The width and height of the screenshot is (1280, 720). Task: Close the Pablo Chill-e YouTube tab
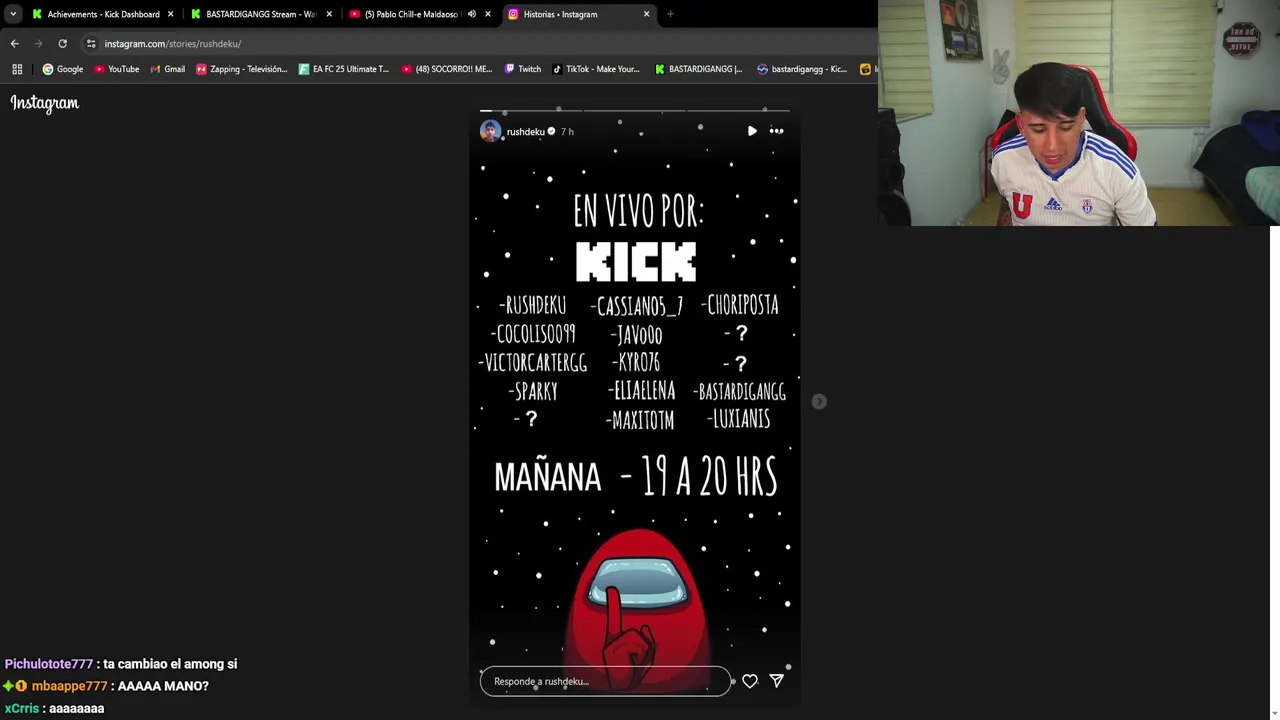pos(488,14)
